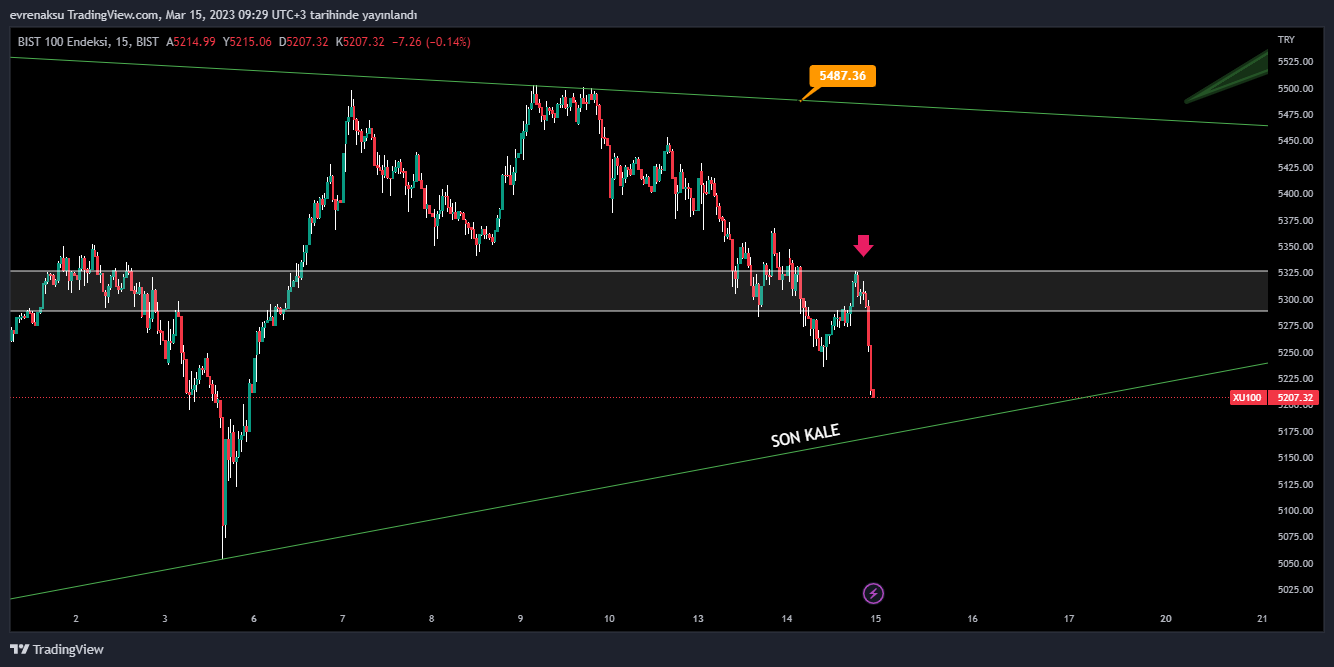This screenshot has width=1334, height=667.
Task: Click the 5250.00 price axis label
Action: [x=1294, y=352]
